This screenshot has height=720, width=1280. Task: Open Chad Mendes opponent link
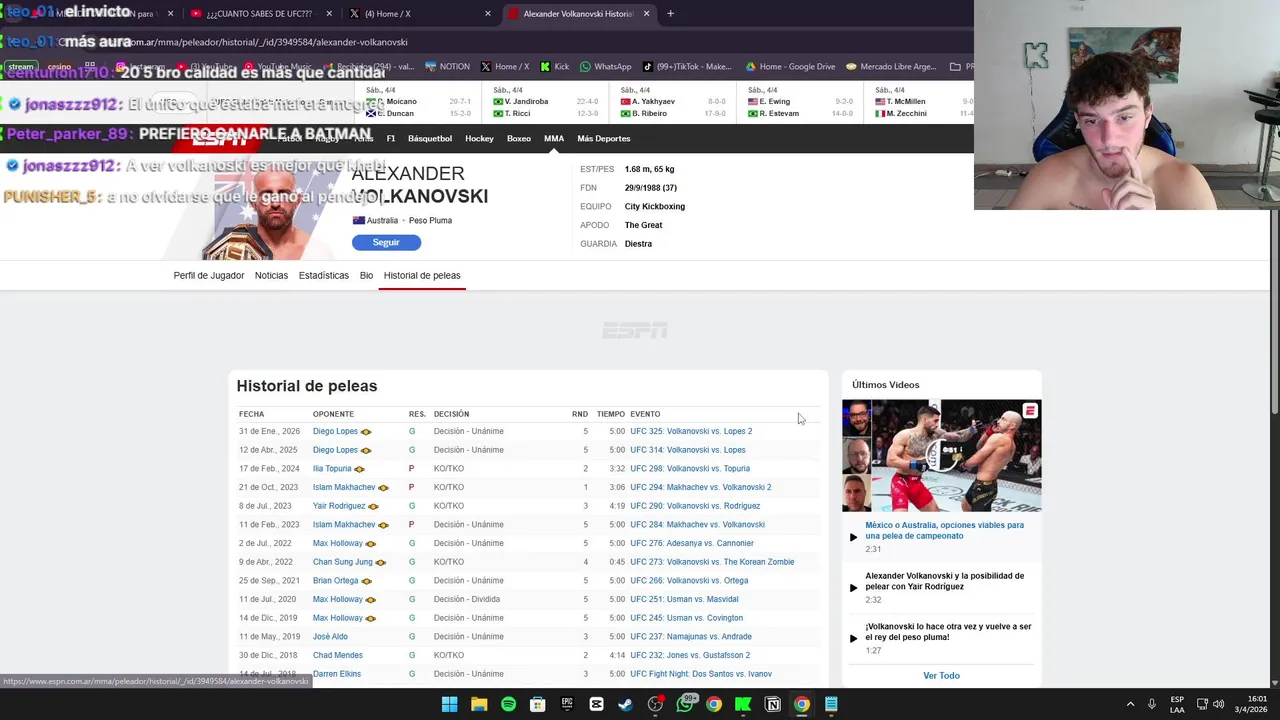[338, 655]
